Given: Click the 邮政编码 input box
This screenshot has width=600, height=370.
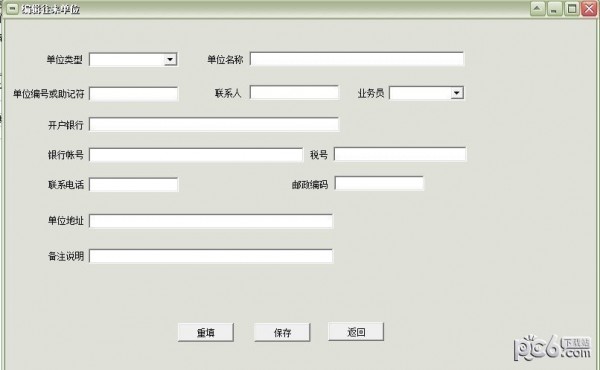Looking at the screenshot, I should pyautogui.click(x=379, y=183).
